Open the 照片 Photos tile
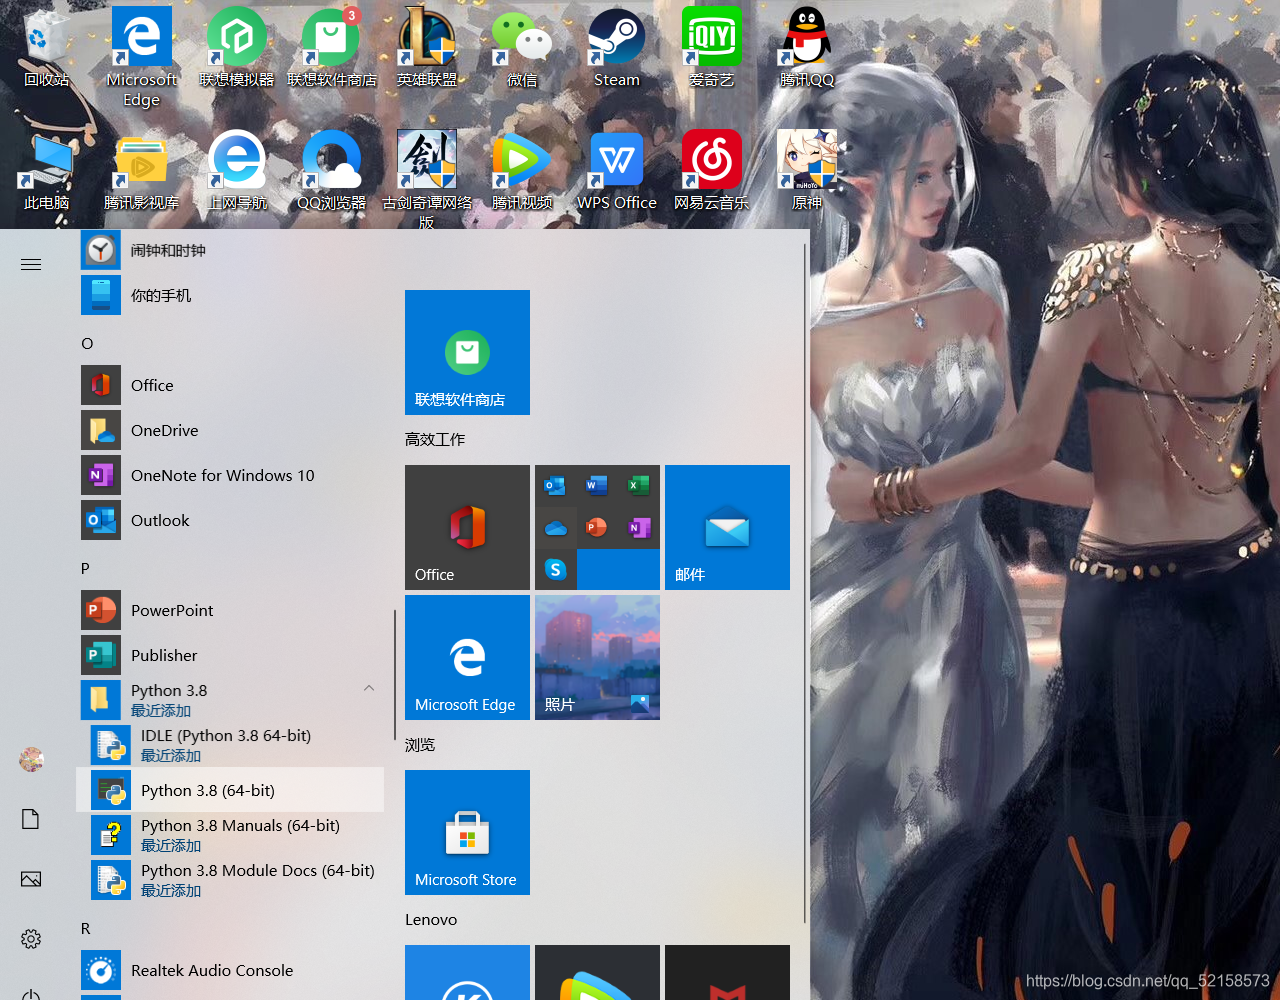The image size is (1280, 1000). point(597,657)
